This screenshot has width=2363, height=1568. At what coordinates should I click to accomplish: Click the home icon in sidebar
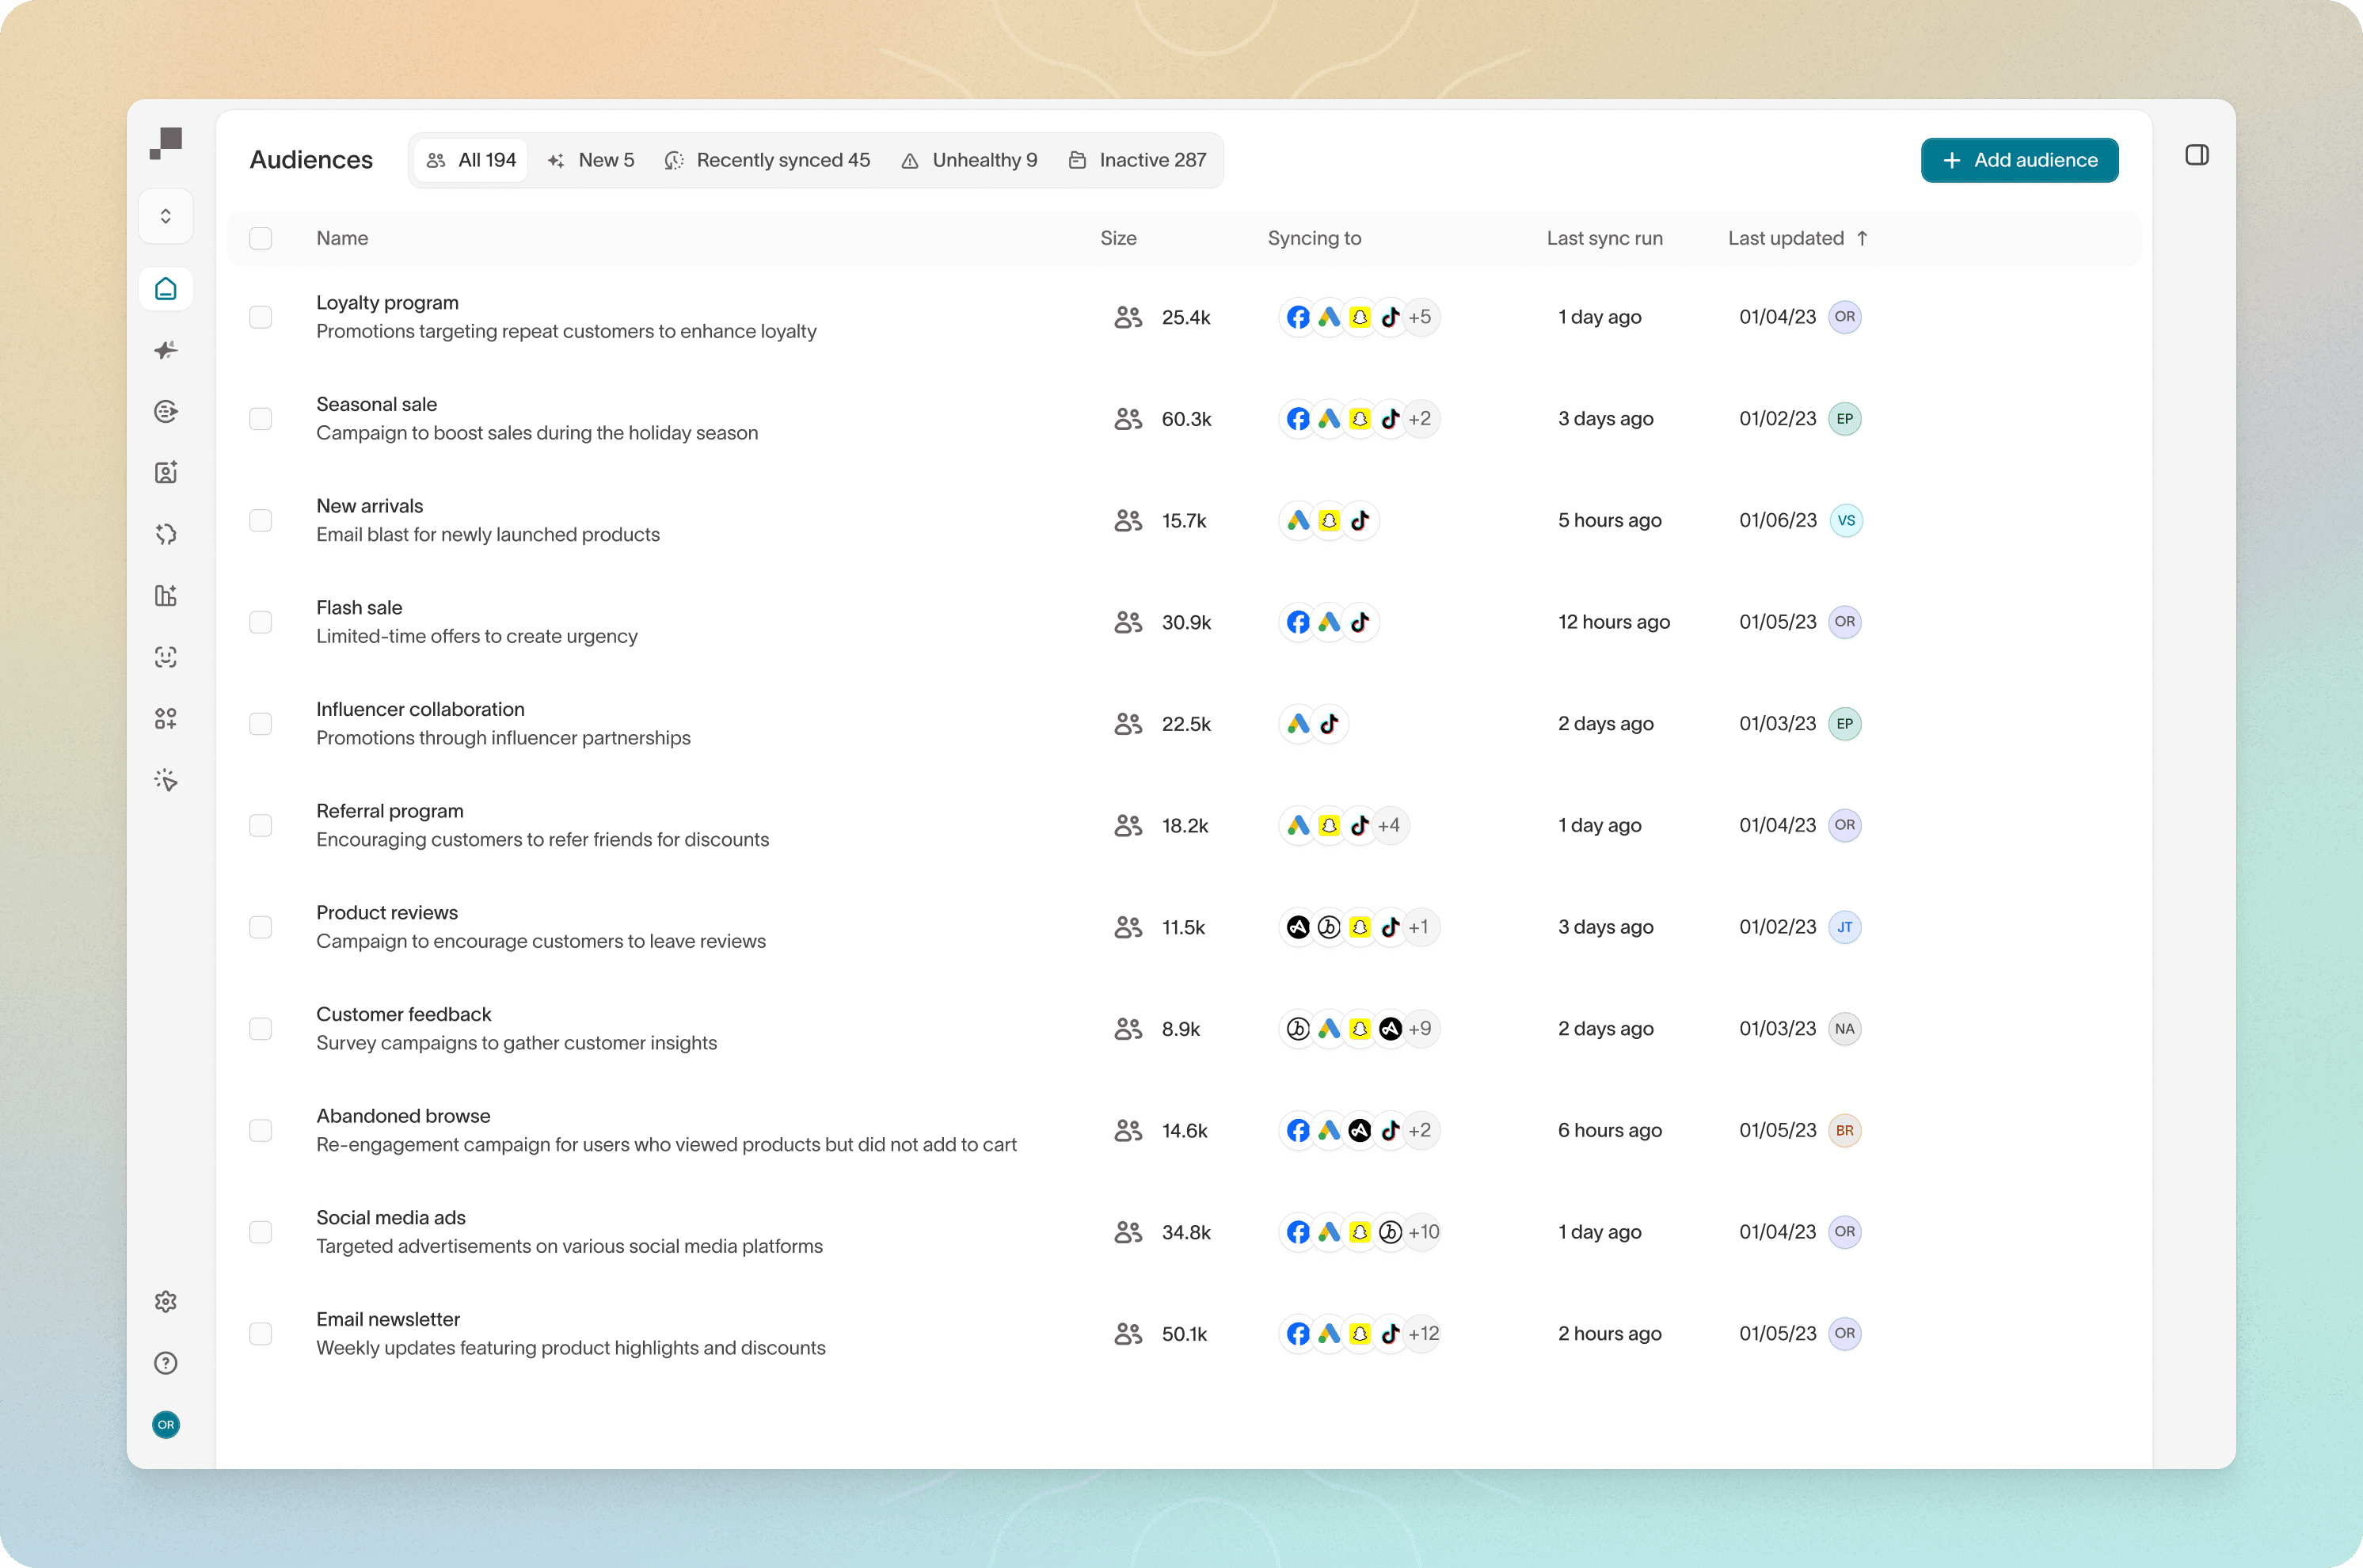166,289
